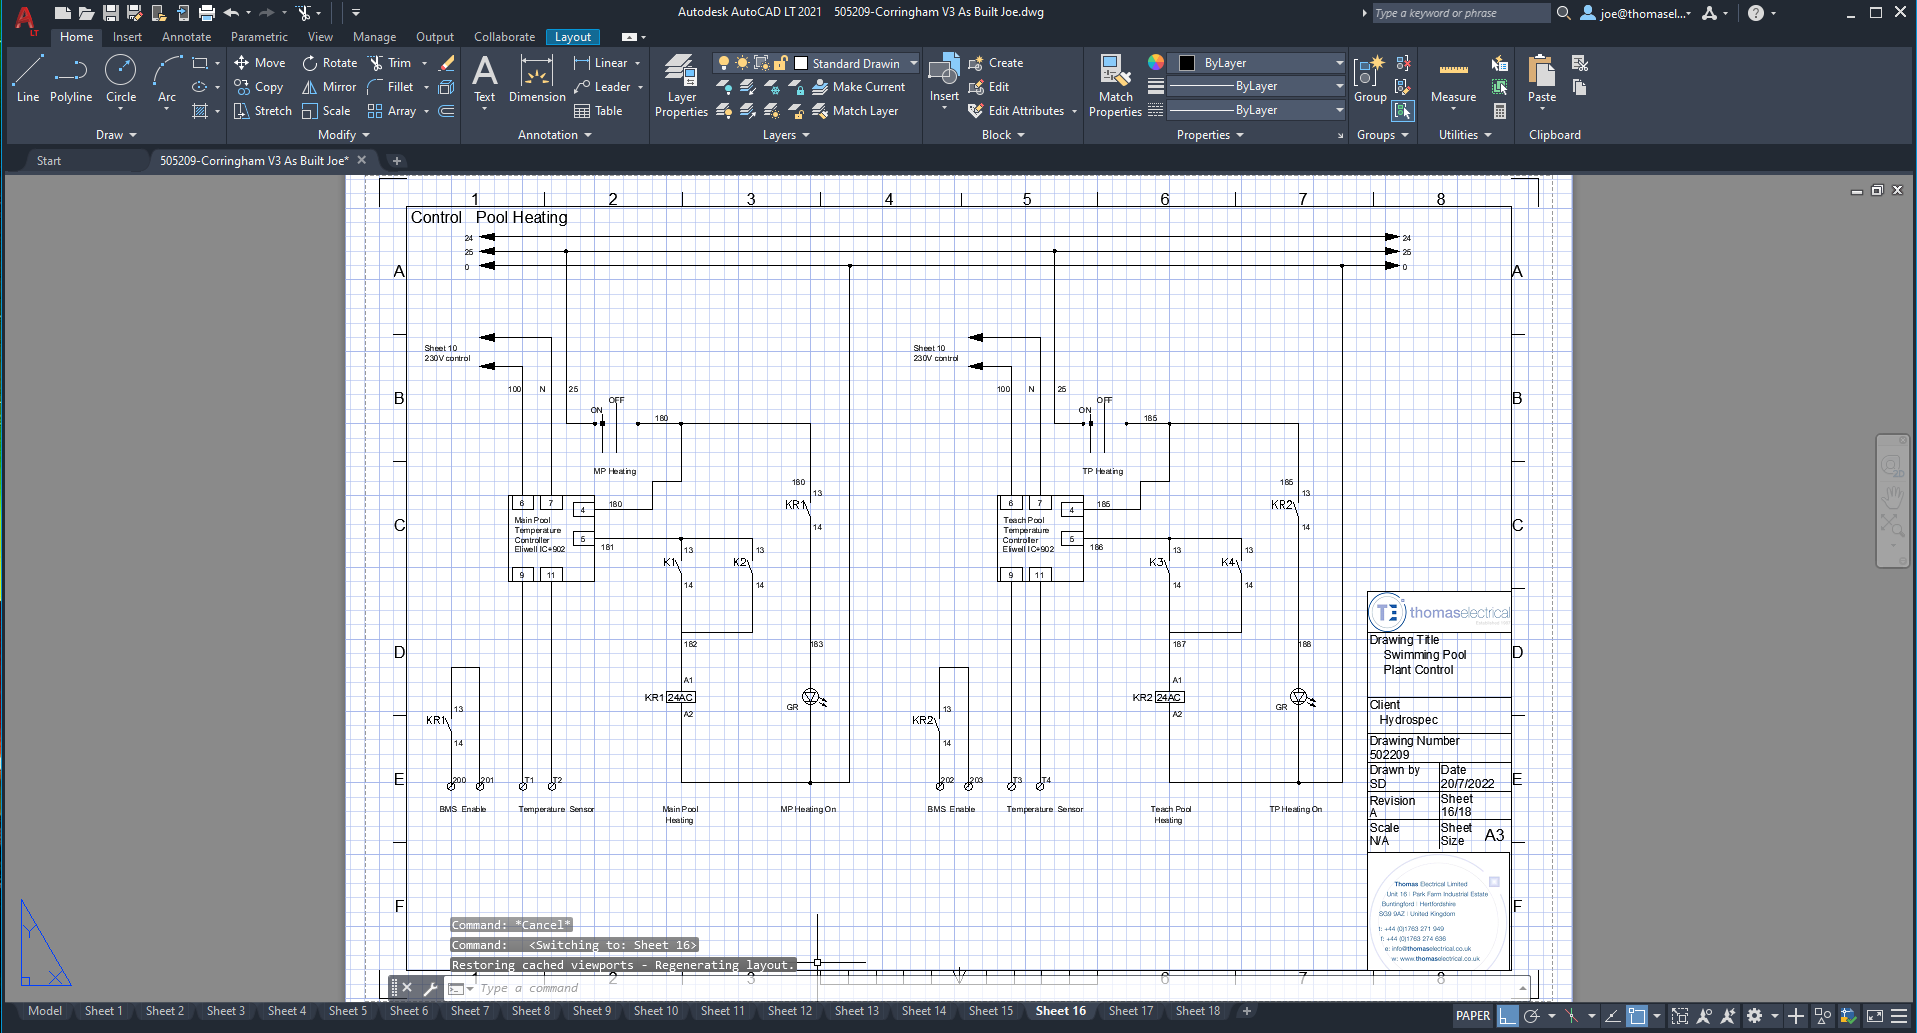The height and width of the screenshot is (1033, 1917).
Task: Click the black color swatch in Properties
Action: (1187, 63)
